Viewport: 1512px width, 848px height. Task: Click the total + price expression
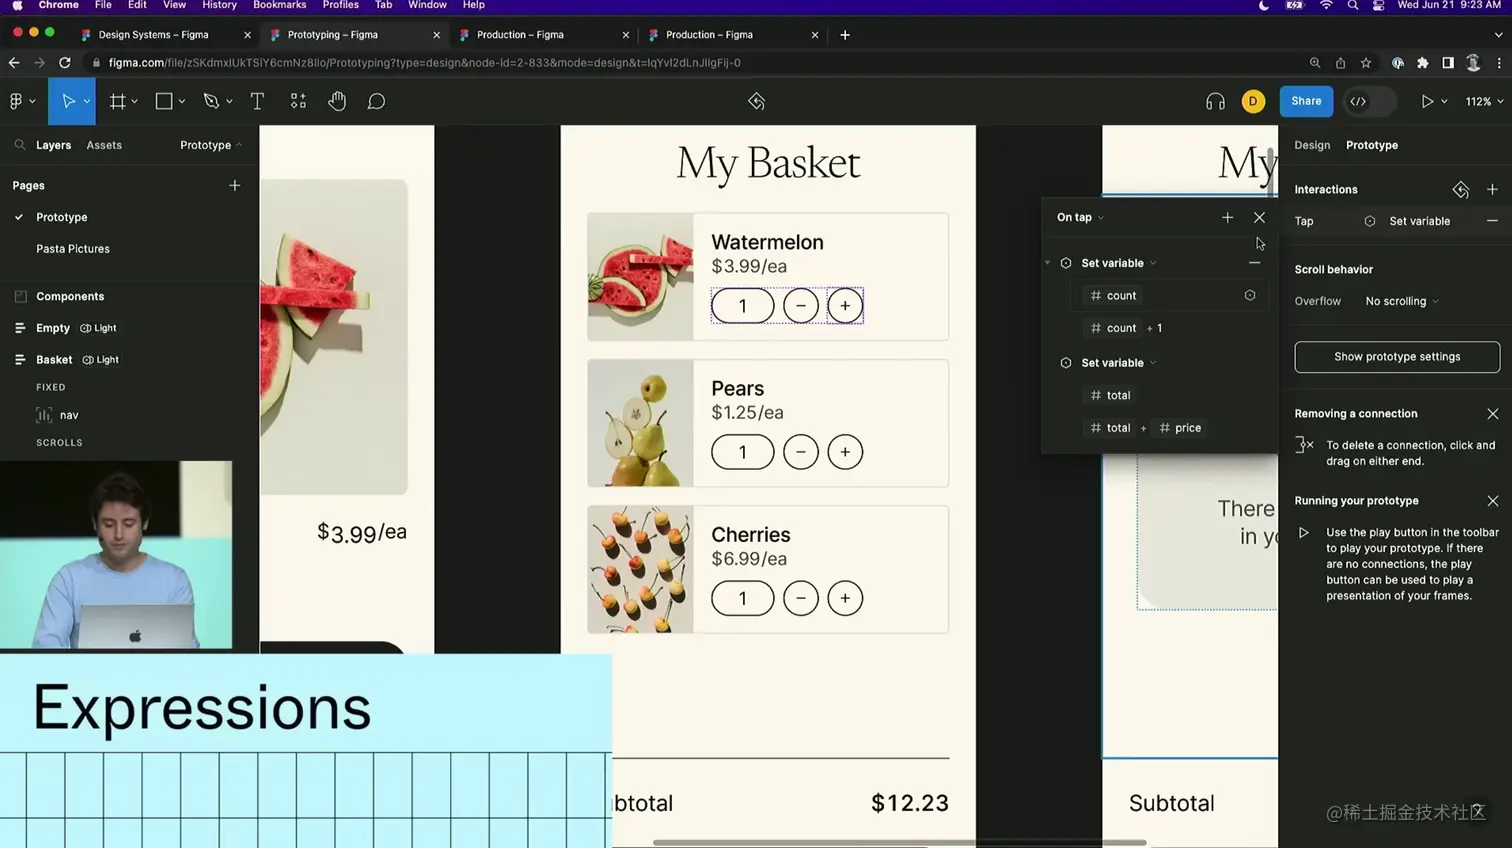click(1145, 428)
